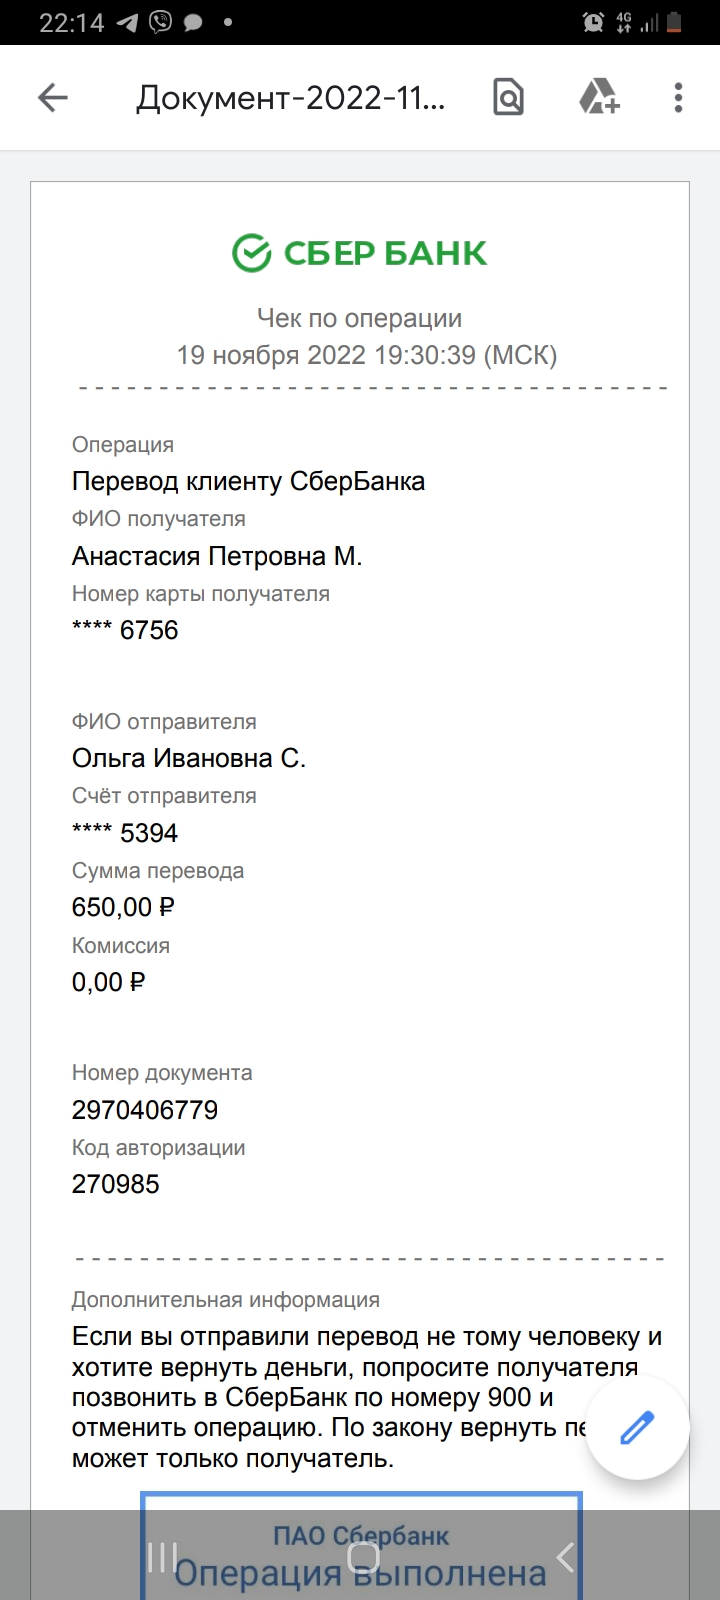
Task: Tap the document title Документ-2022-11
Action: (291, 98)
